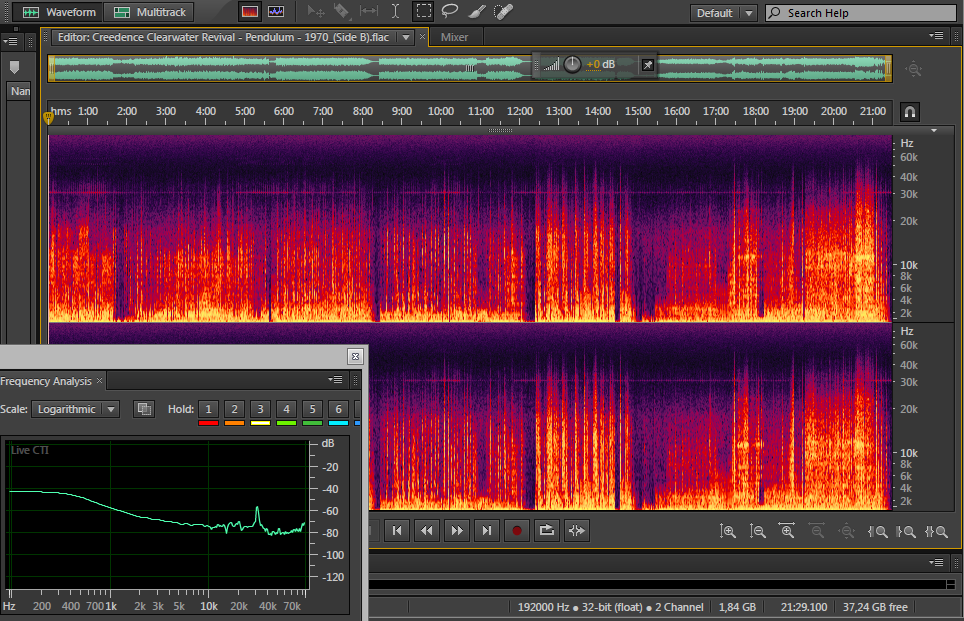
Task: Open the left panel options menu
Action: (x=11, y=41)
